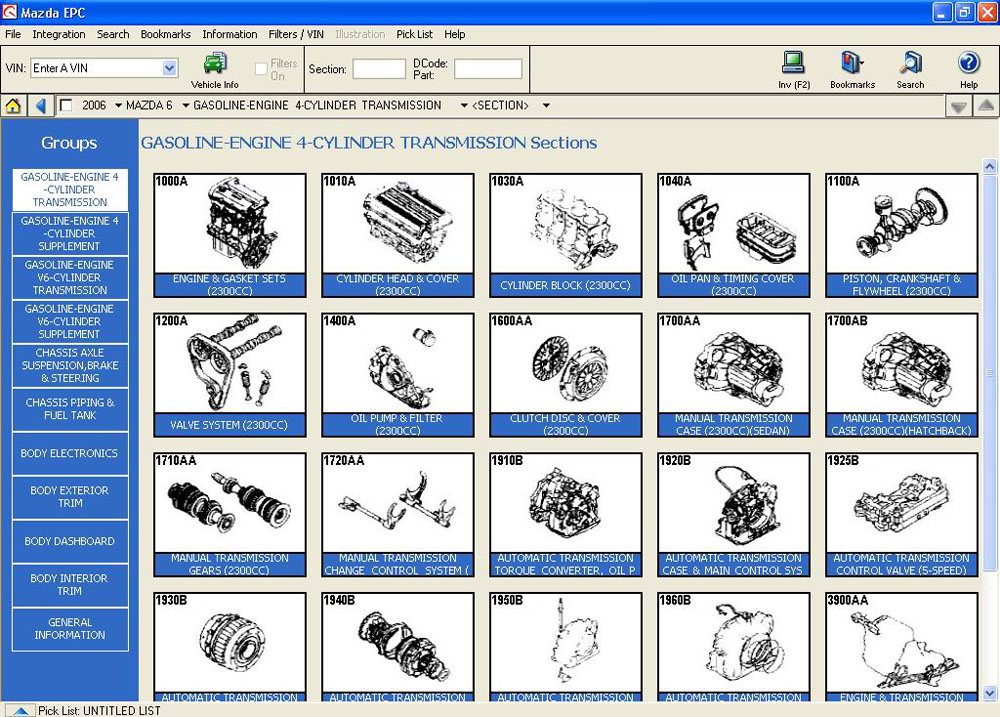Image resolution: width=1000 pixels, height=717 pixels.
Task: Select CHASSIS PIPING & FUEL TANK group
Action: coord(69,409)
